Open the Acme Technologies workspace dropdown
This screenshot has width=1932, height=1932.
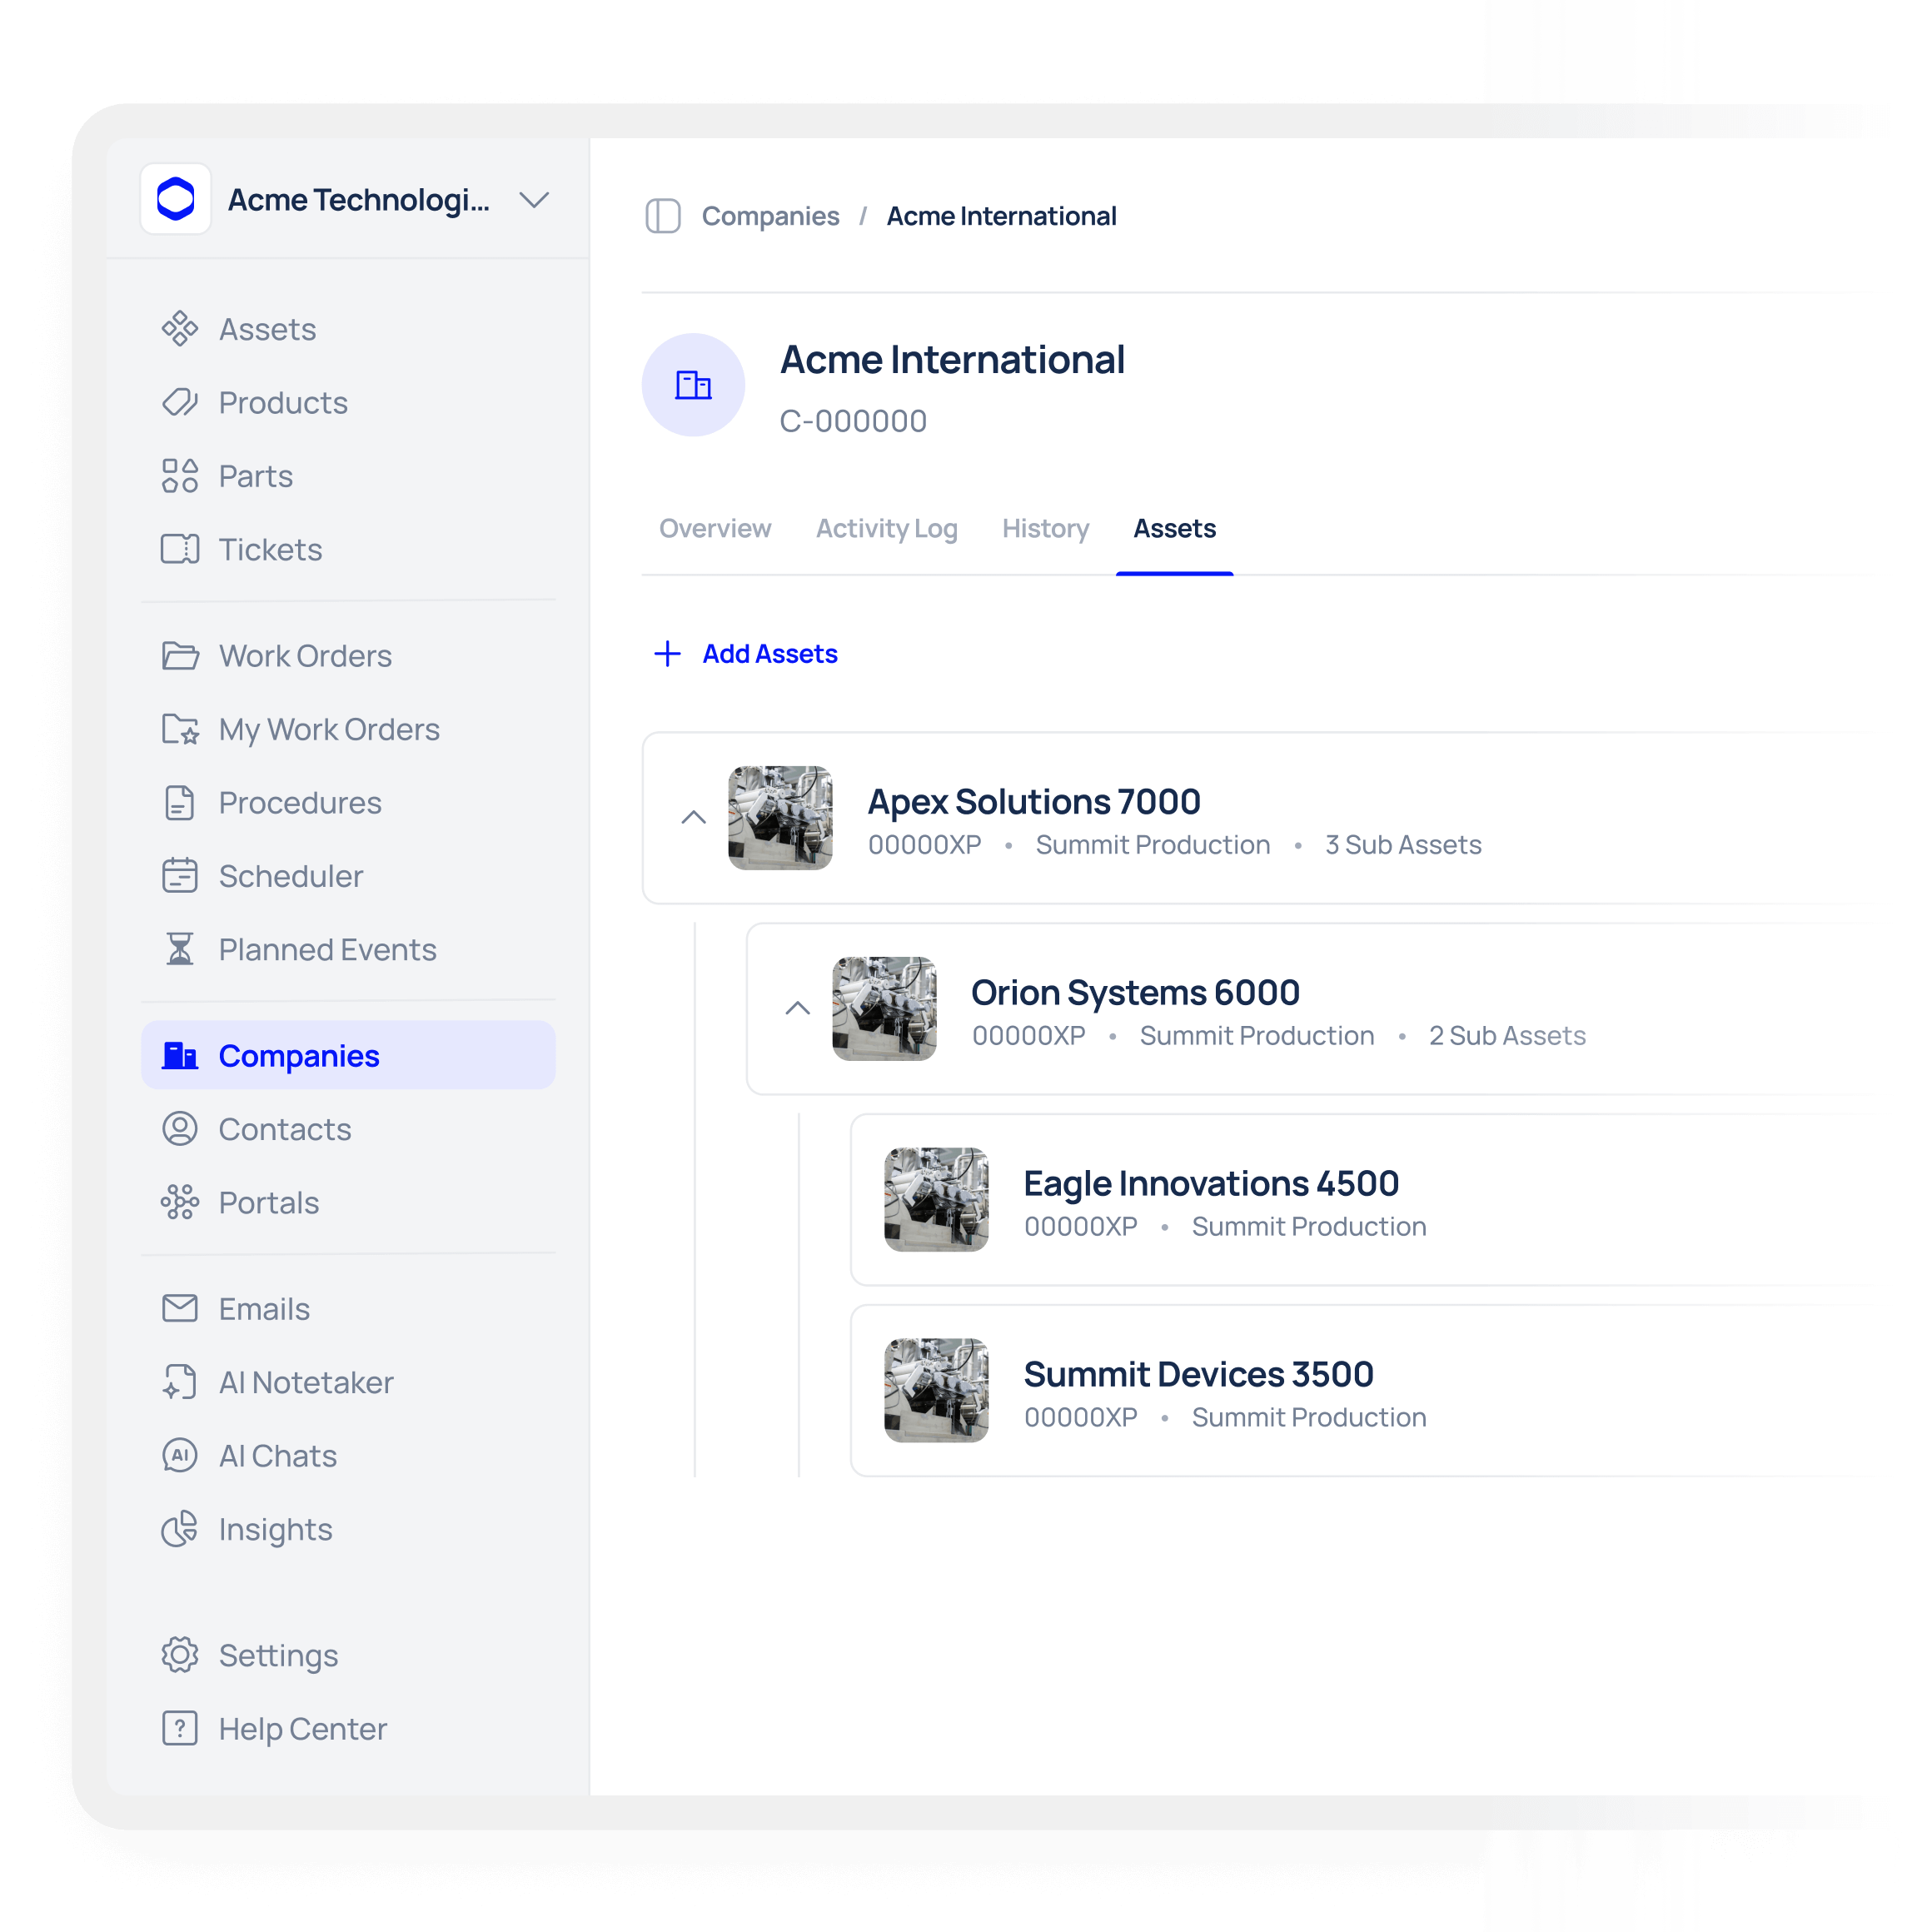(534, 200)
